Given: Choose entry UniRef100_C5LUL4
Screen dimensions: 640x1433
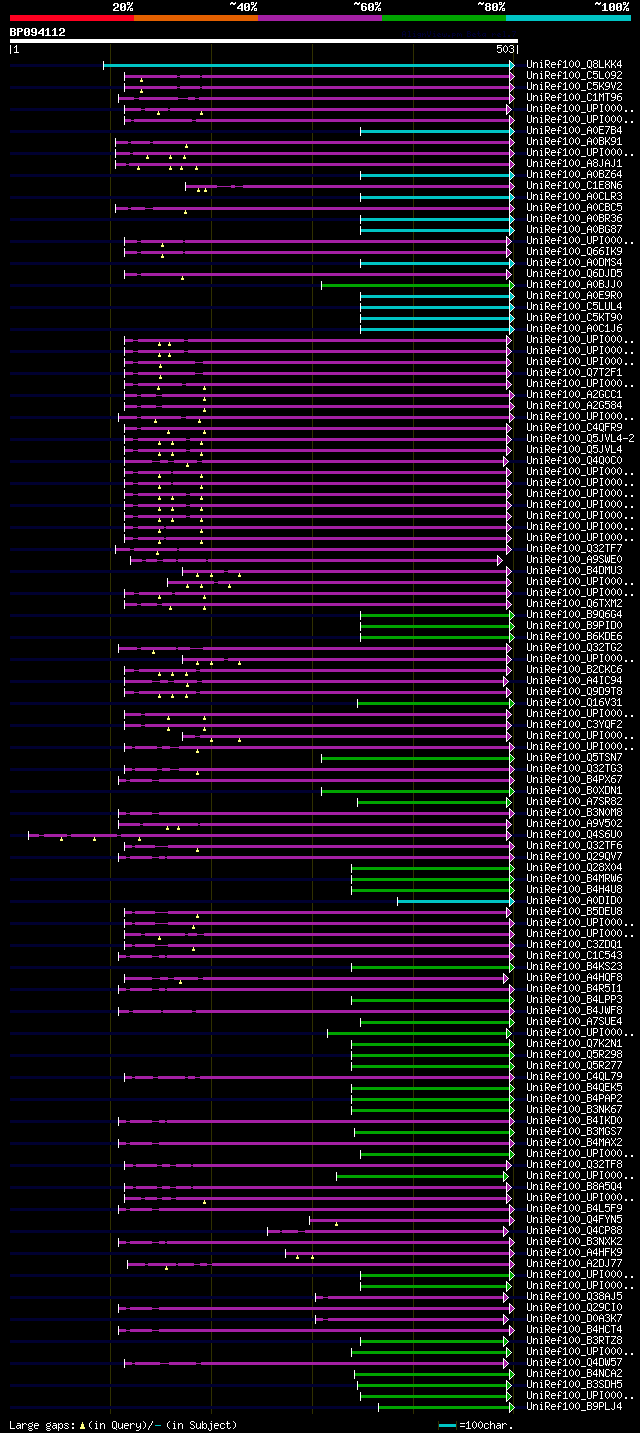Looking at the screenshot, I should 576,307.
